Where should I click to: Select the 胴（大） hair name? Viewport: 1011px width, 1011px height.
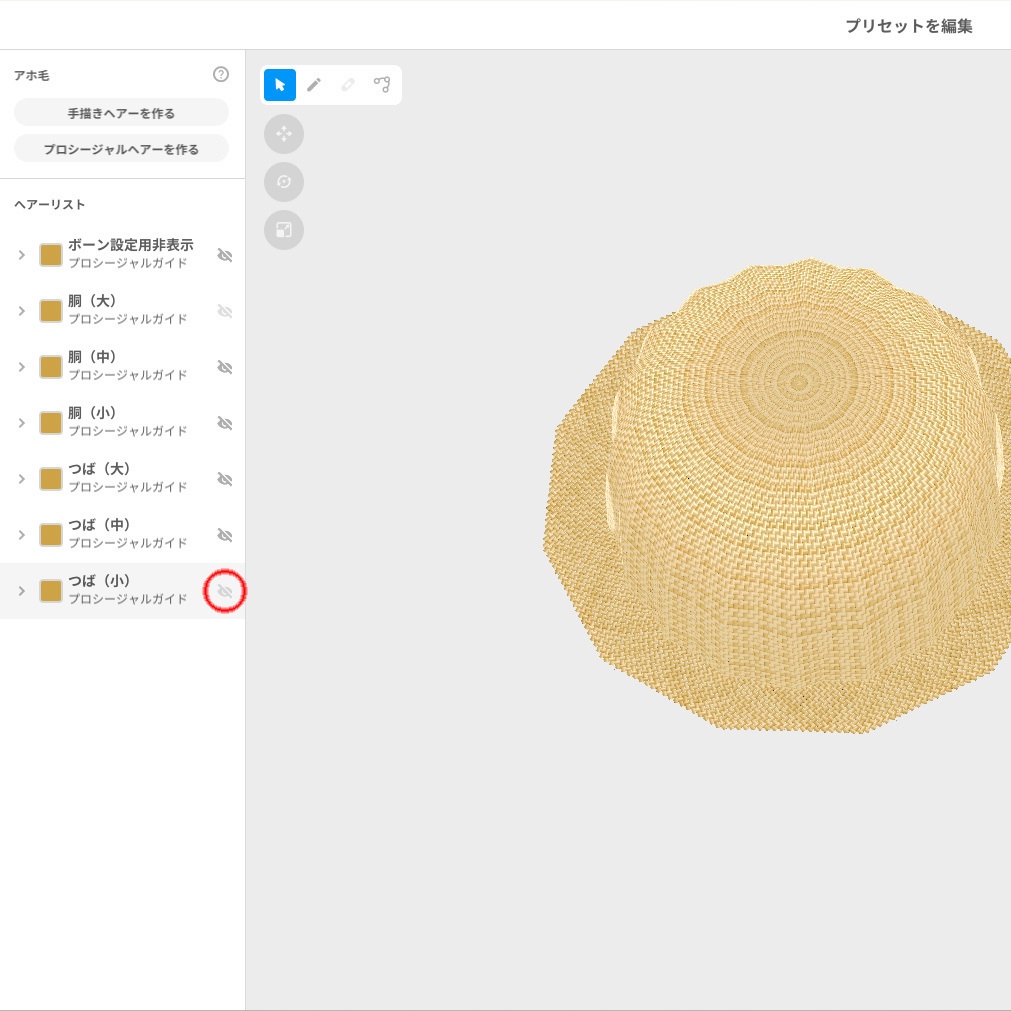(92, 301)
